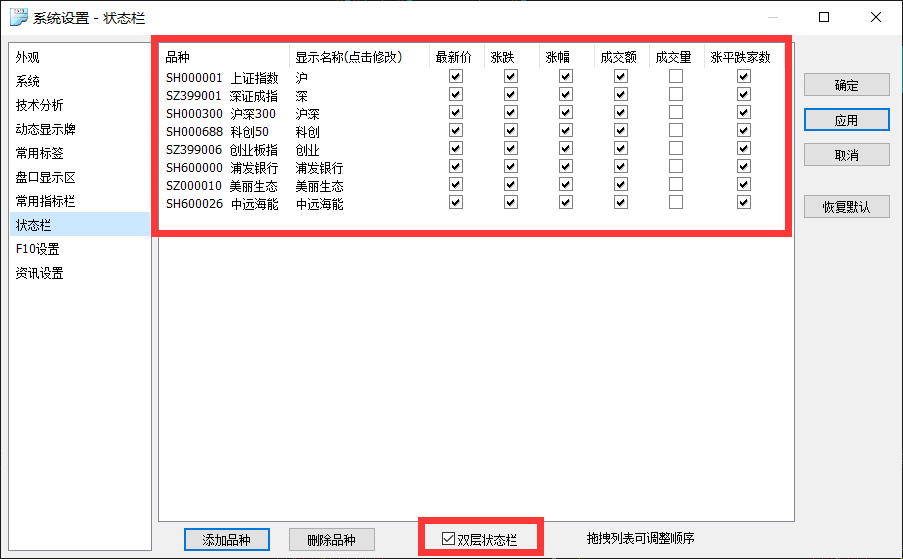
Task: Edit display name 创业 for 创业板指
Action: 308,150
